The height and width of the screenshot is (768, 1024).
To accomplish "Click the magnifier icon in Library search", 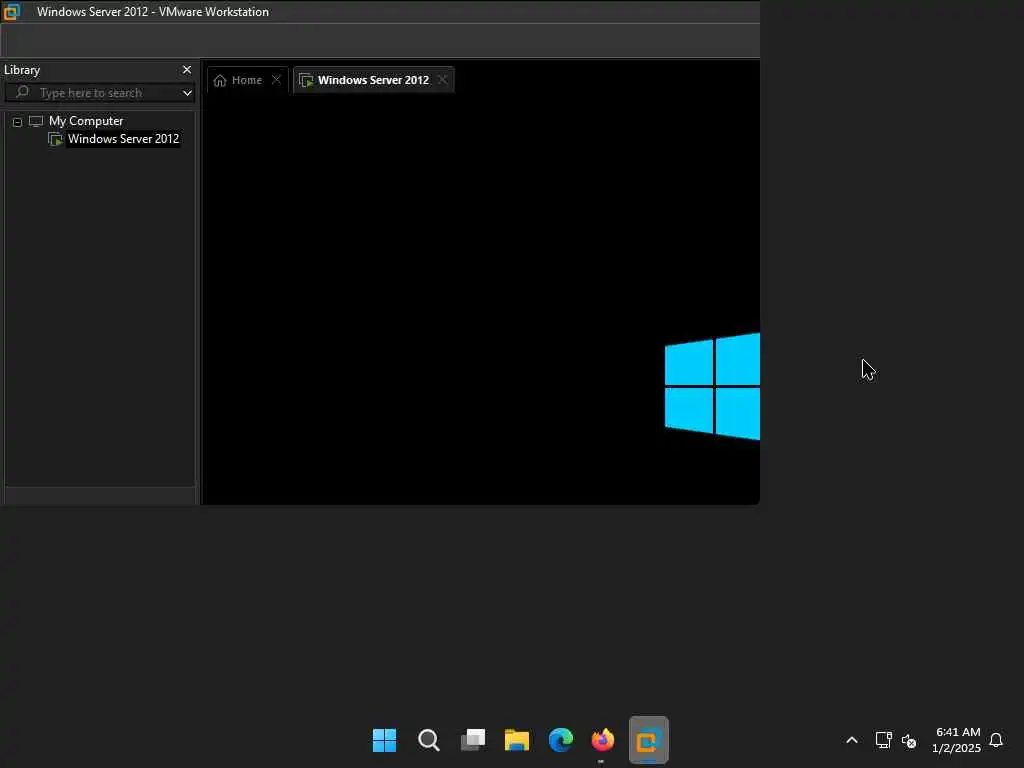I will pos(23,91).
